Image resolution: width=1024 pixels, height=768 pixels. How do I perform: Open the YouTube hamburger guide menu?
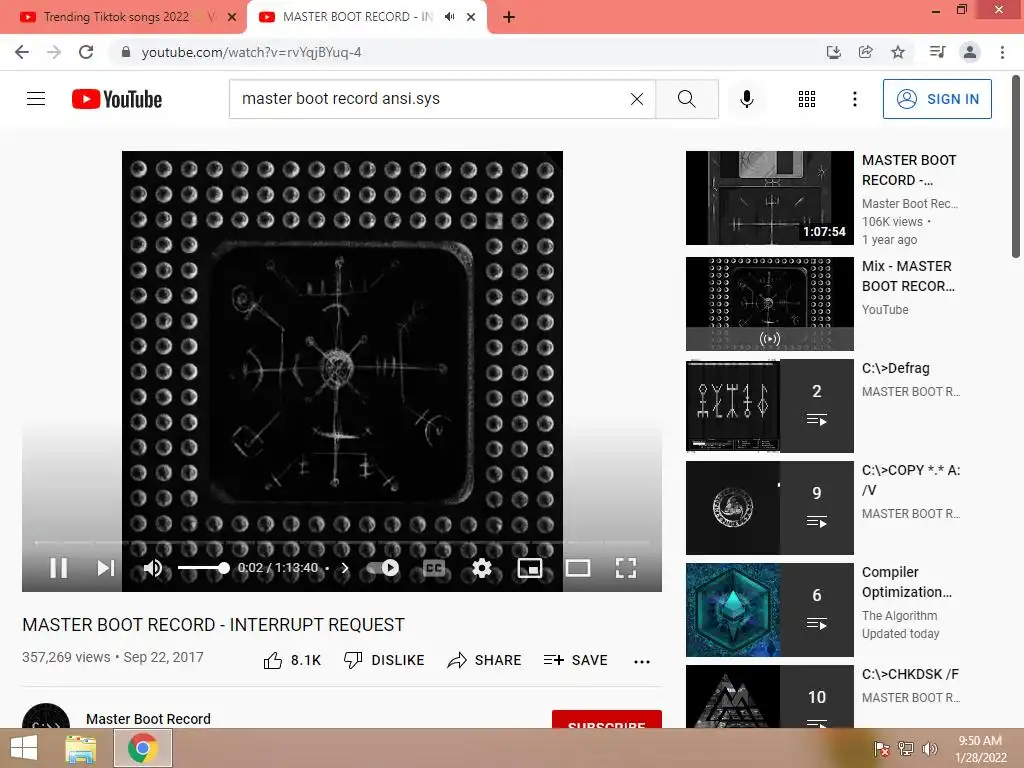36,99
